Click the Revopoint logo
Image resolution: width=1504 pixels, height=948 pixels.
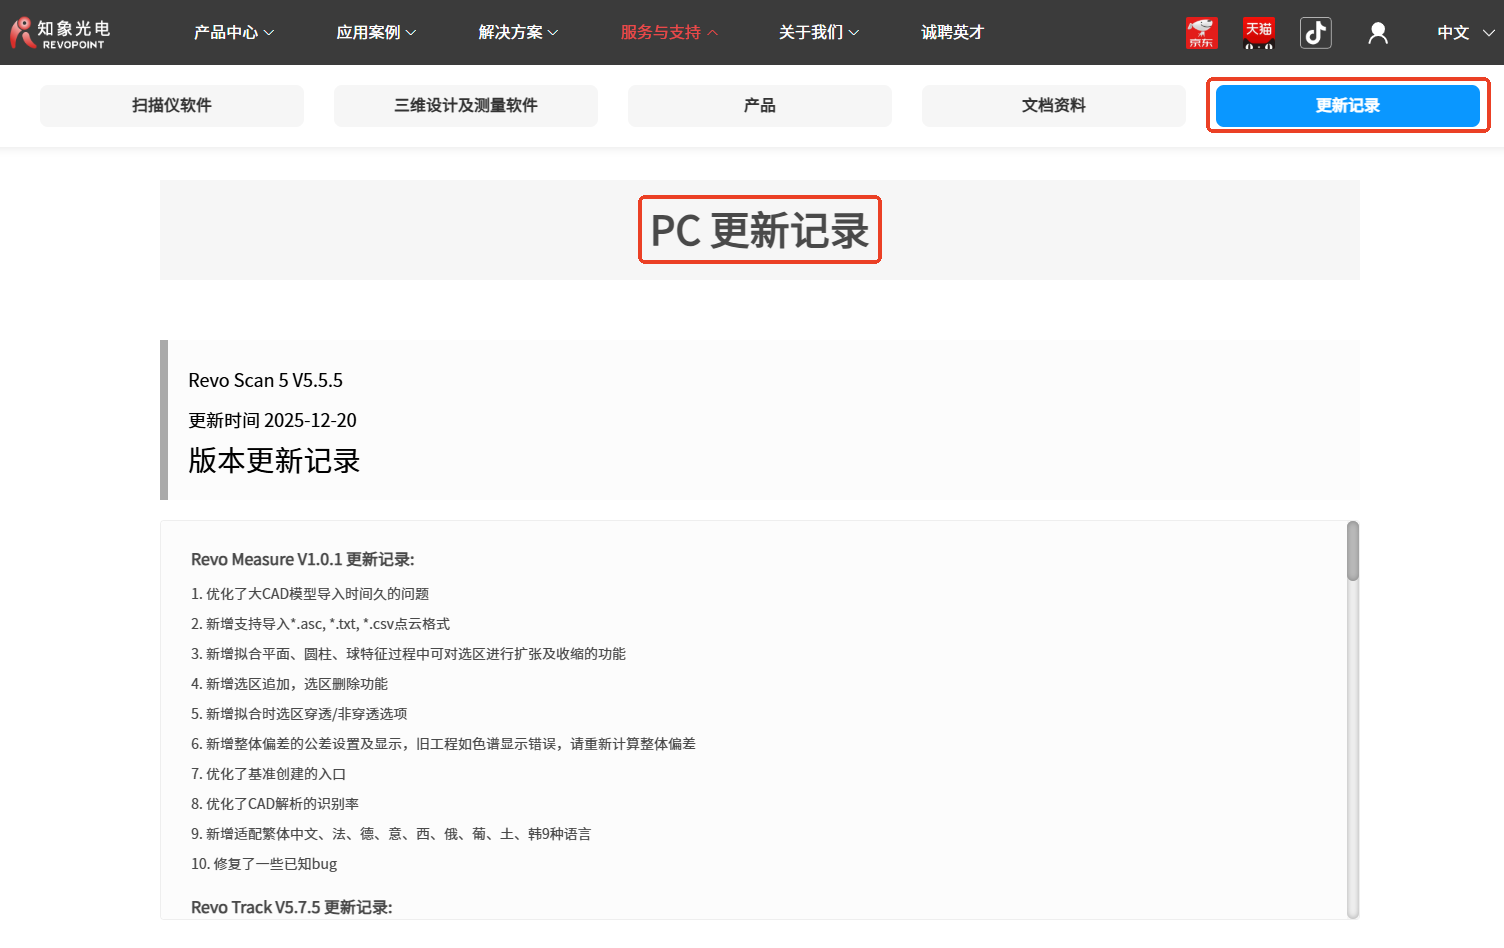coord(60,33)
